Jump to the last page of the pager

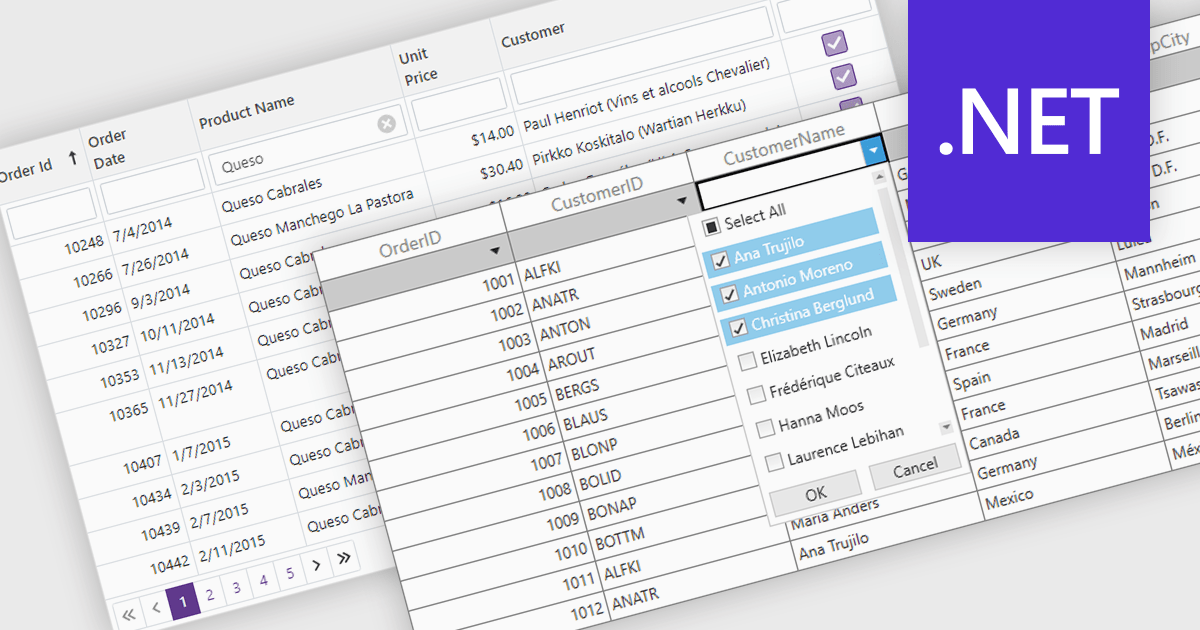coord(344,558)
